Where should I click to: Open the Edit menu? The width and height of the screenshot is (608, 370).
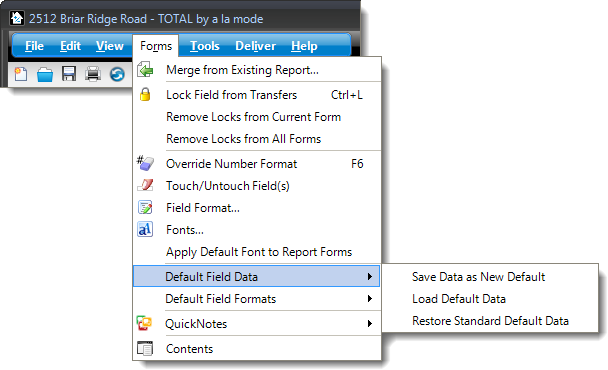tap(70, 46)
